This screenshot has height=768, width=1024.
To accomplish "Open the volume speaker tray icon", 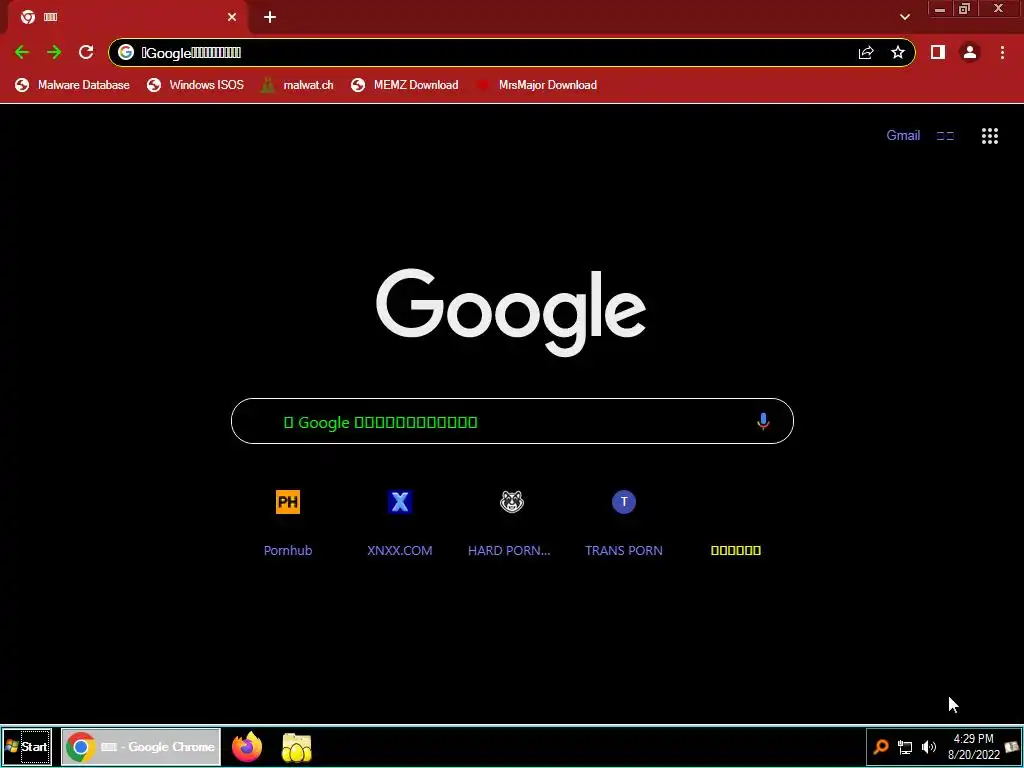I will 929,747.
